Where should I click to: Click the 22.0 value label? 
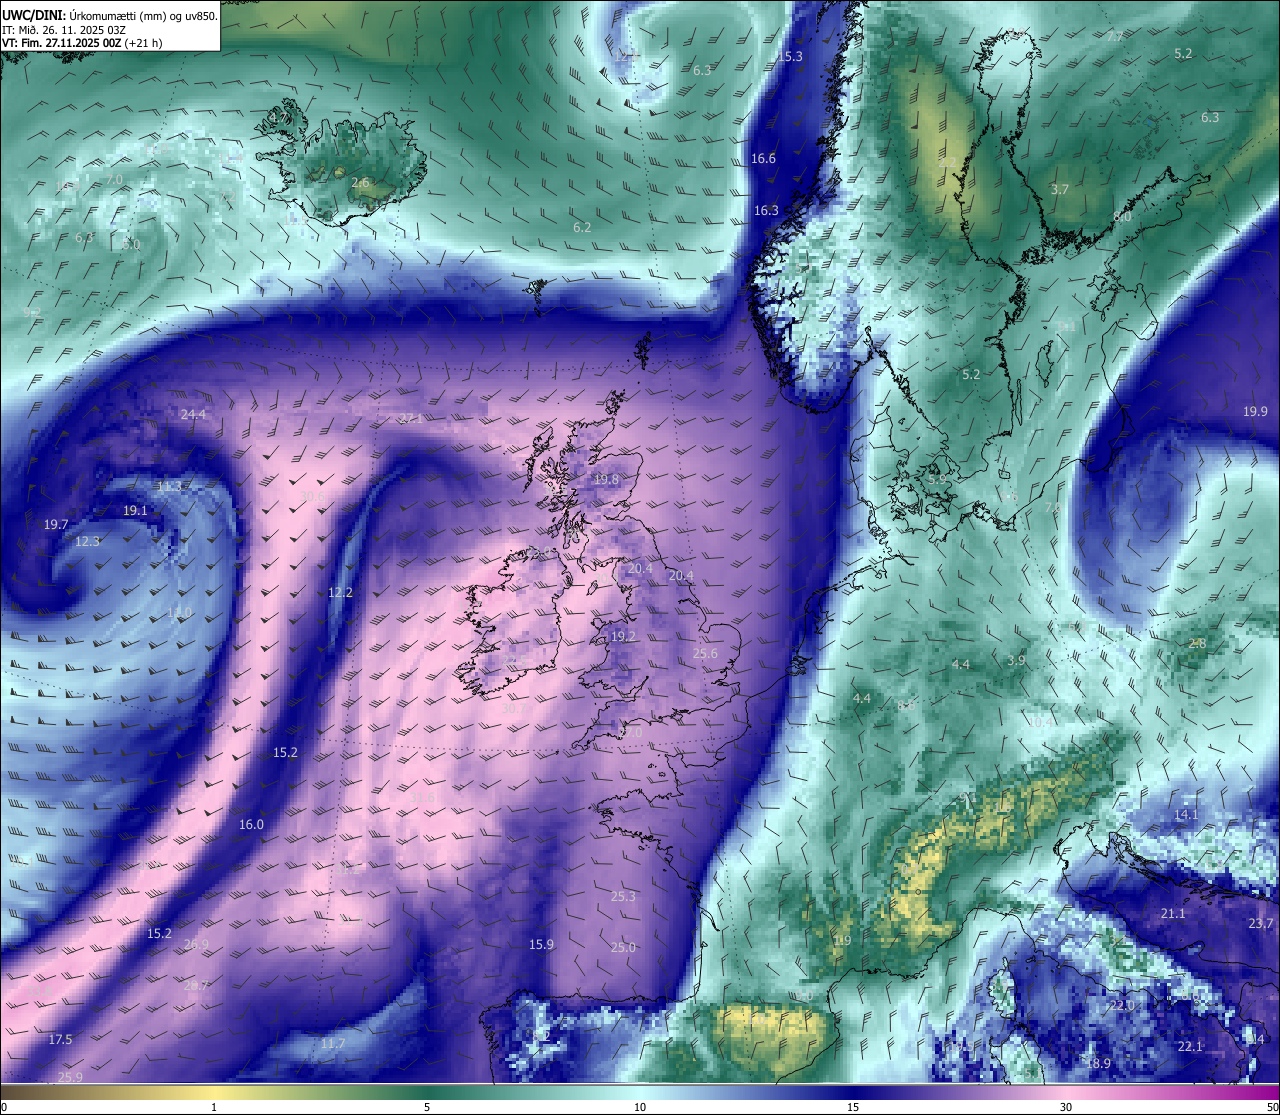coord(1121,1006)
